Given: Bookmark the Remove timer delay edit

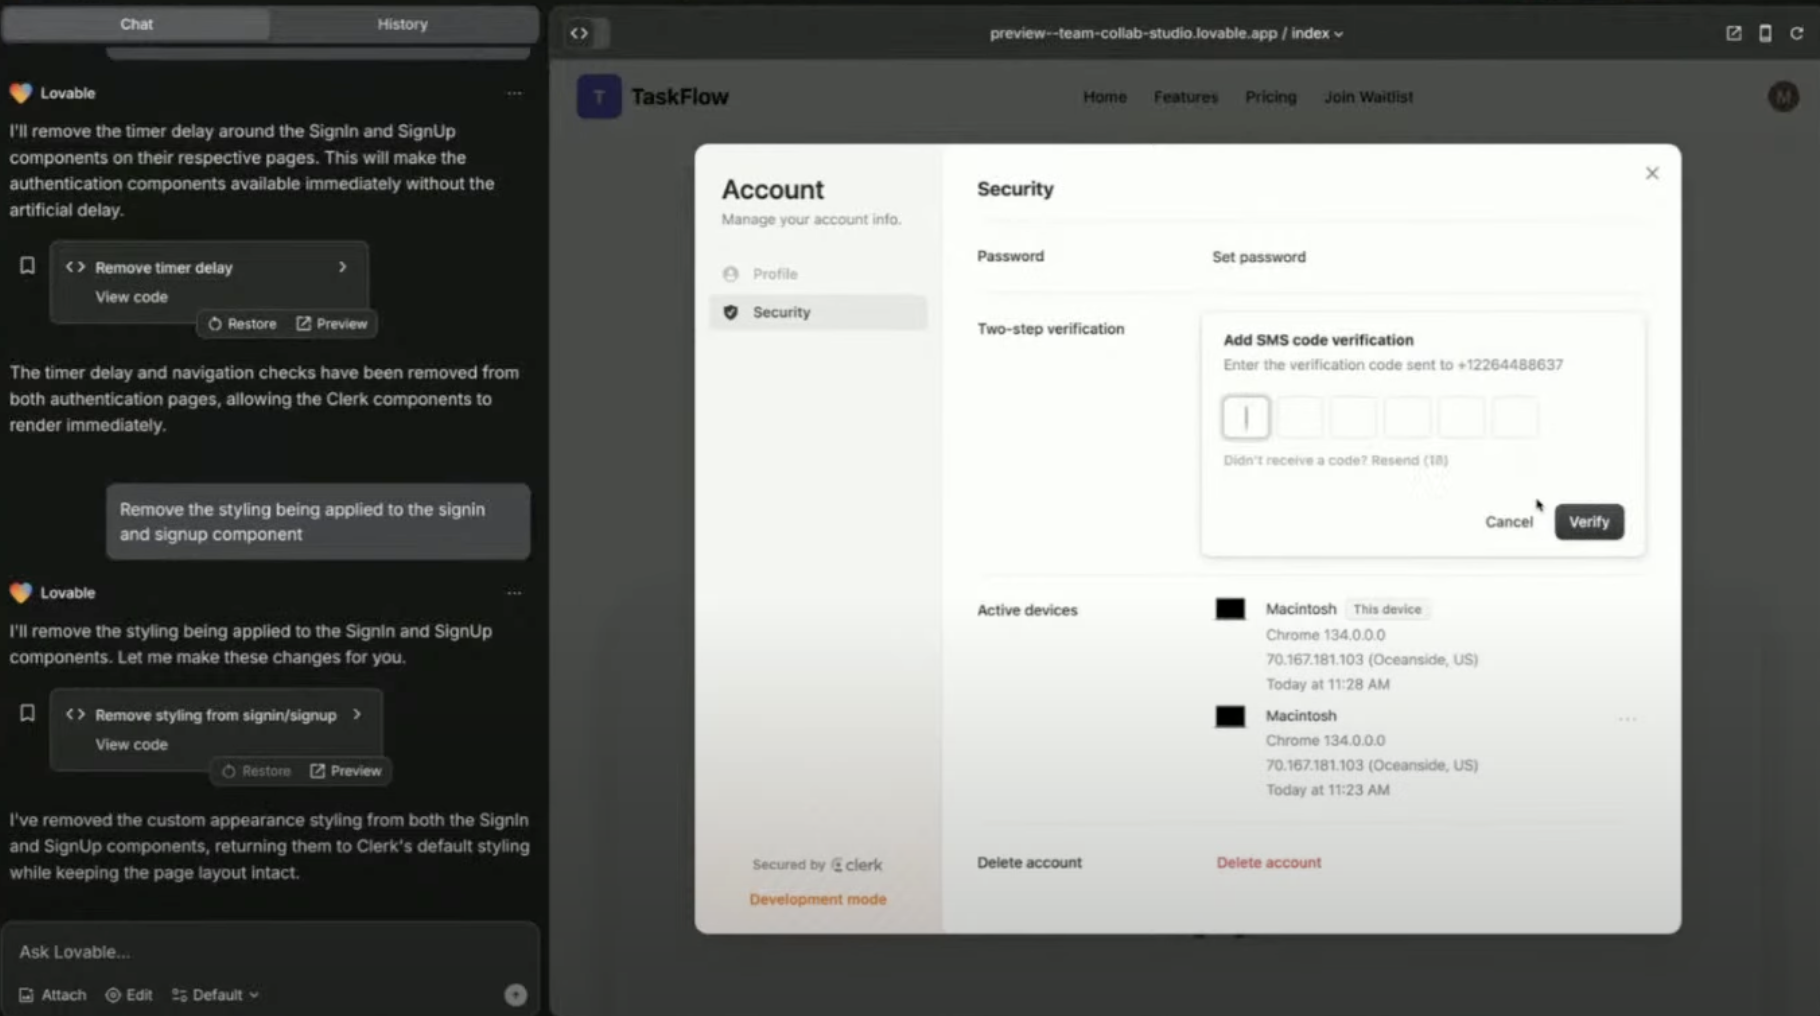Looking at the screenshot, I should click(28, 266).
